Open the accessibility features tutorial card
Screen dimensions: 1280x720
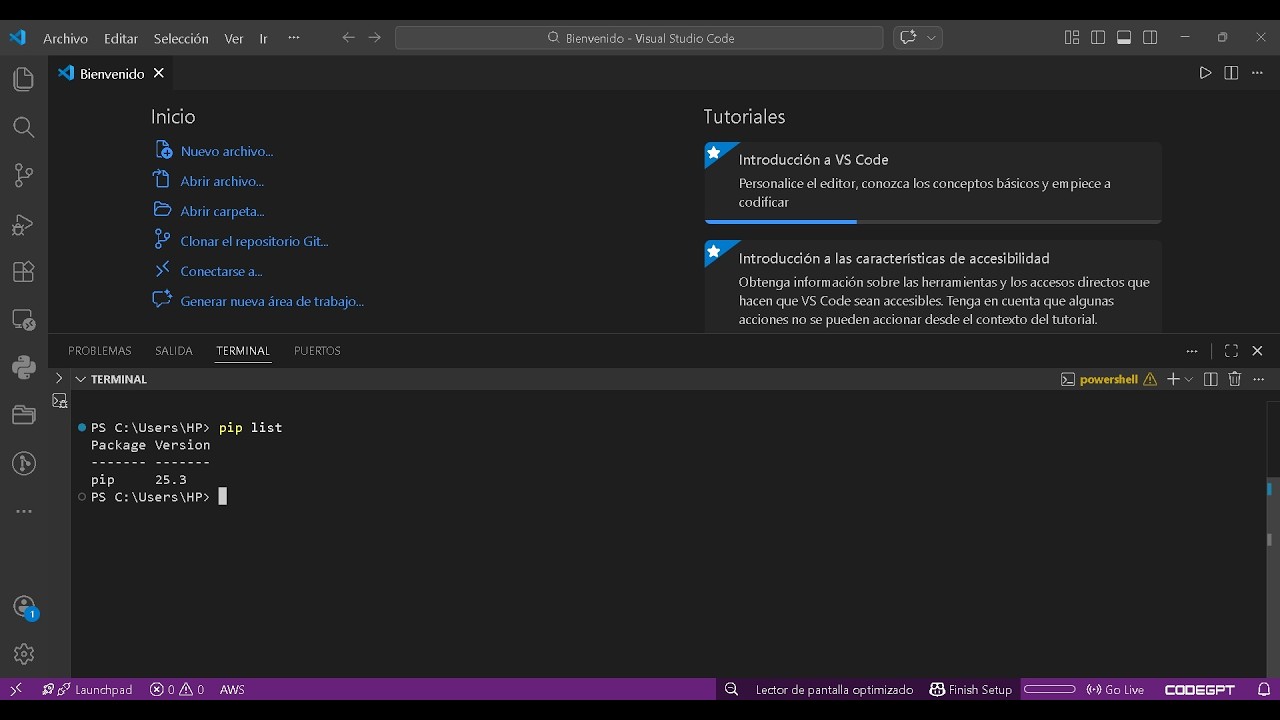click(x=933, y=287)
